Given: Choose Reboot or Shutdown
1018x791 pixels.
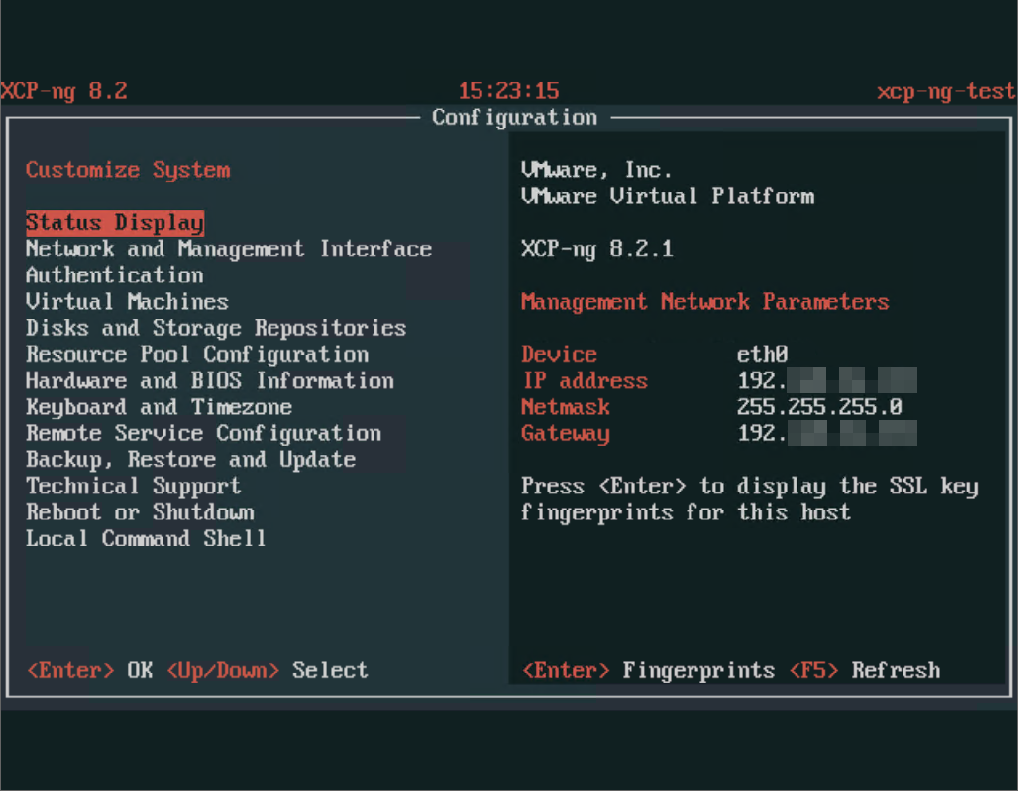Looking at the screenshot, I should tap(140, 512).
